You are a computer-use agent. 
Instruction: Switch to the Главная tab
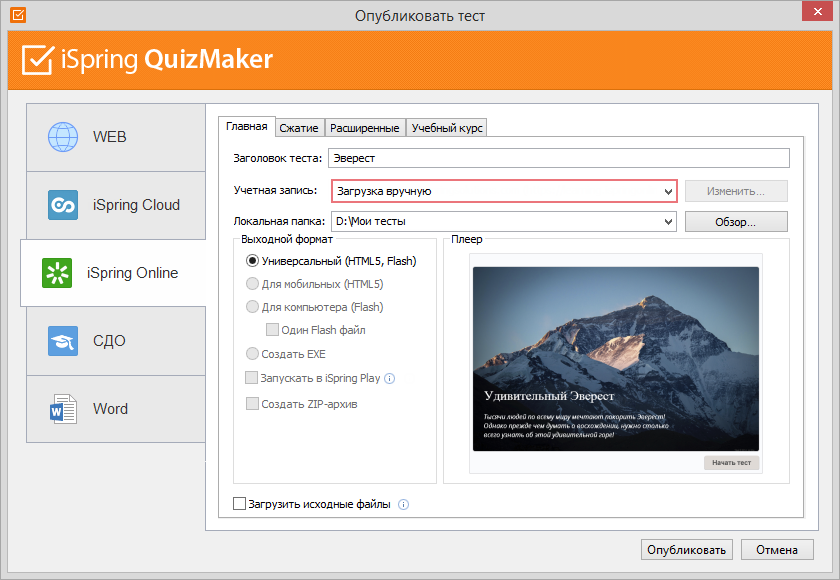(246, 127)
